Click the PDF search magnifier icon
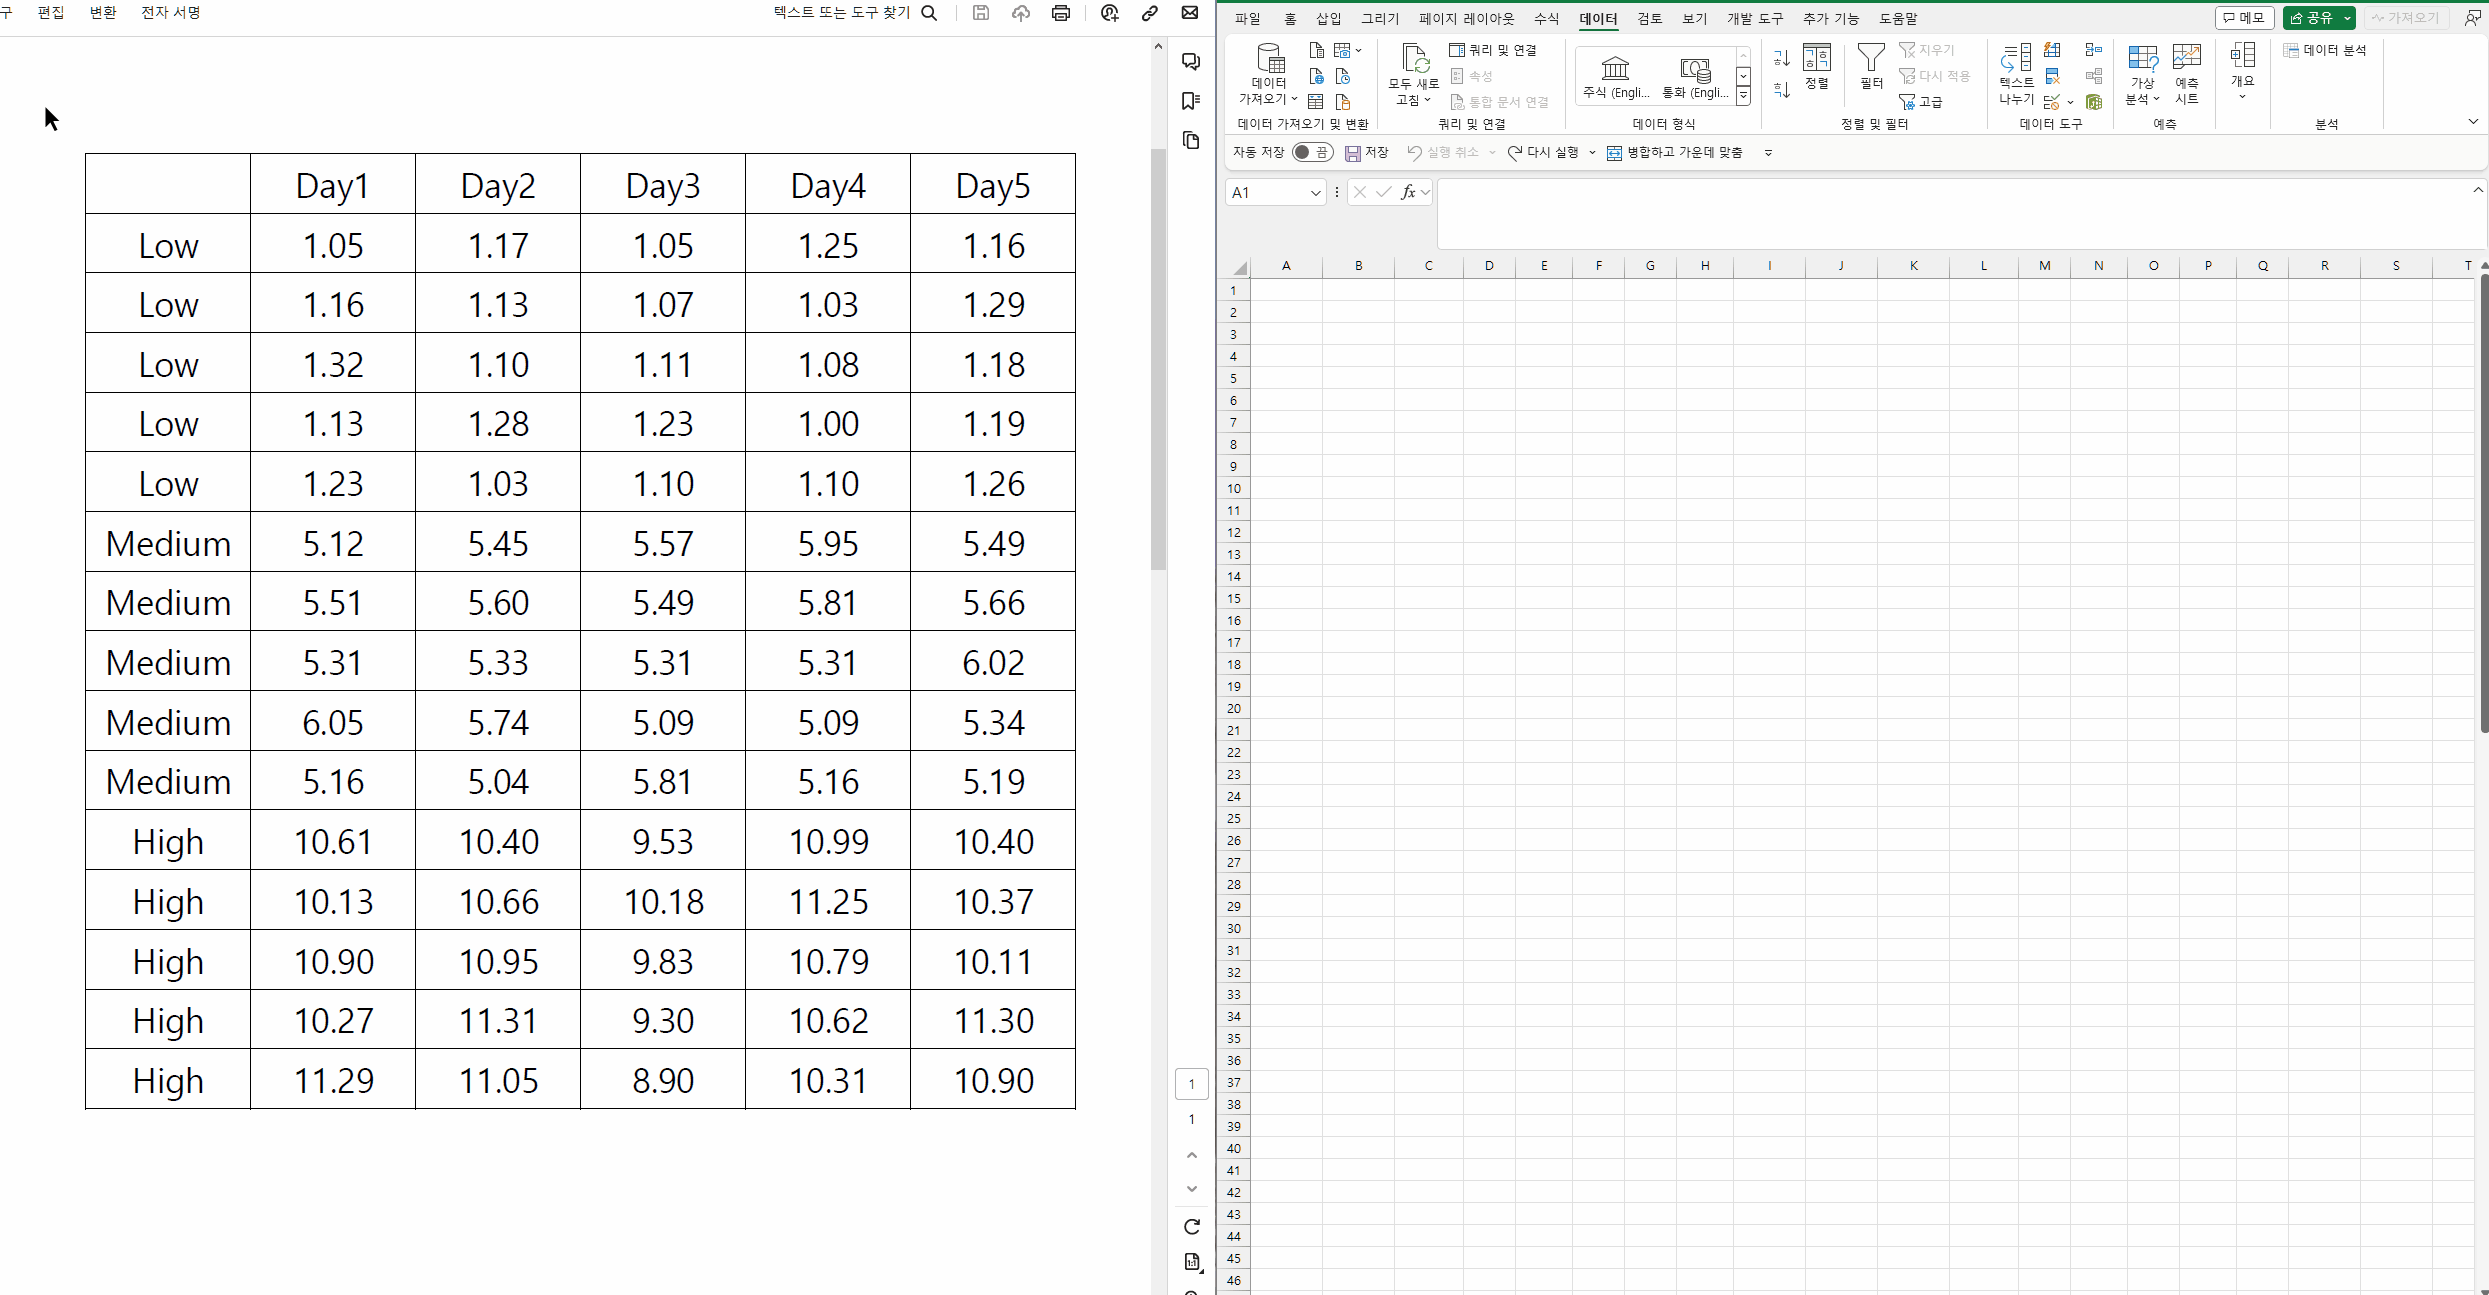 [929, 13]
